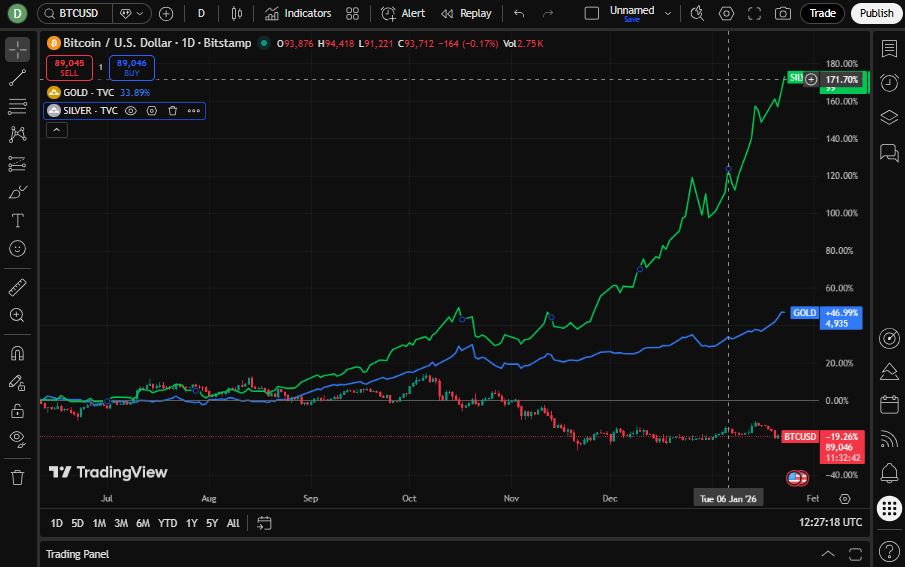Open the notifications bell

(x=889, y=473)
